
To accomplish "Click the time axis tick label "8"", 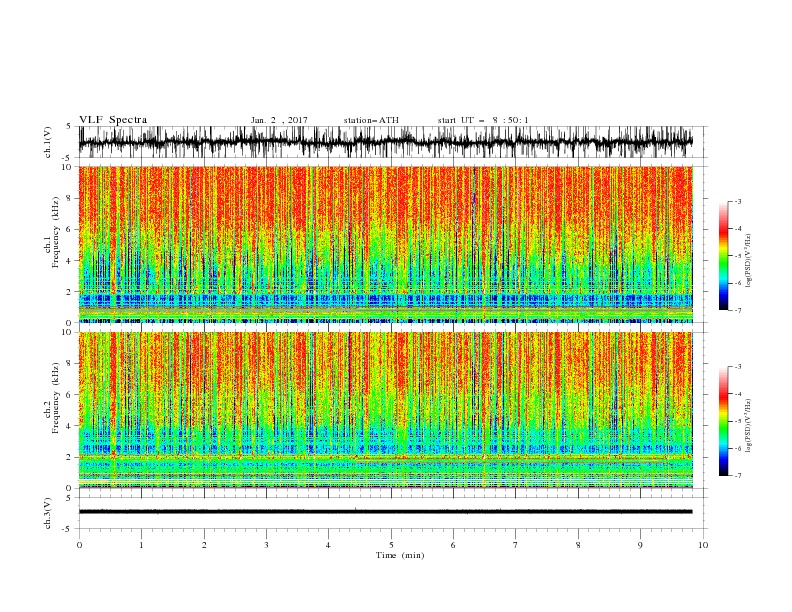I will tap(578, 545).
